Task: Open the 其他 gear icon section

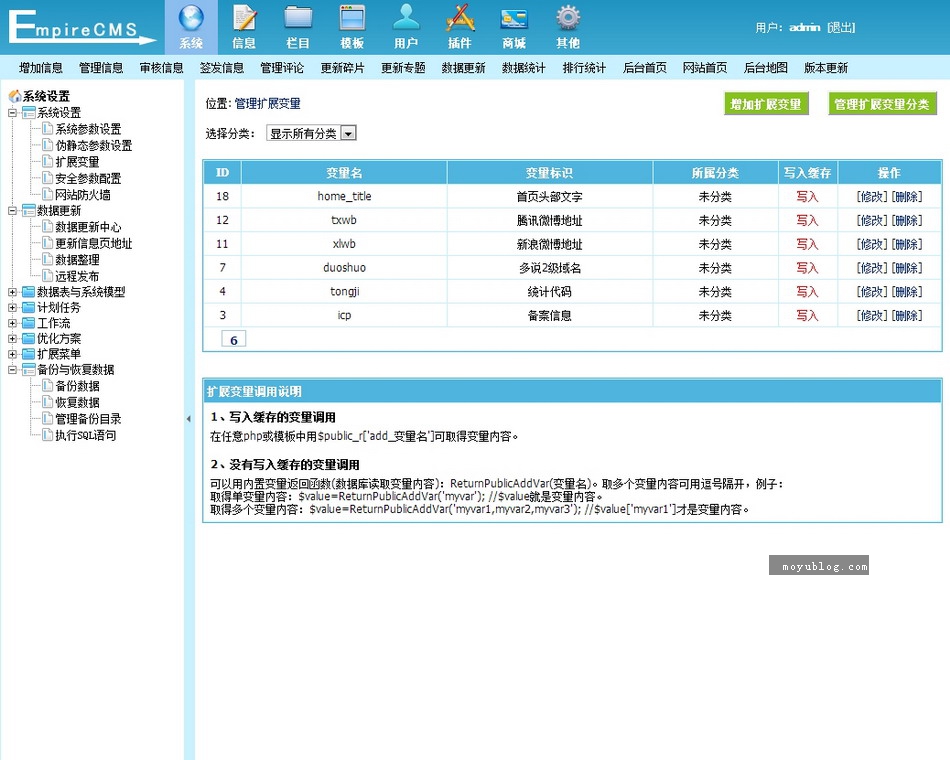Action: 568,27
